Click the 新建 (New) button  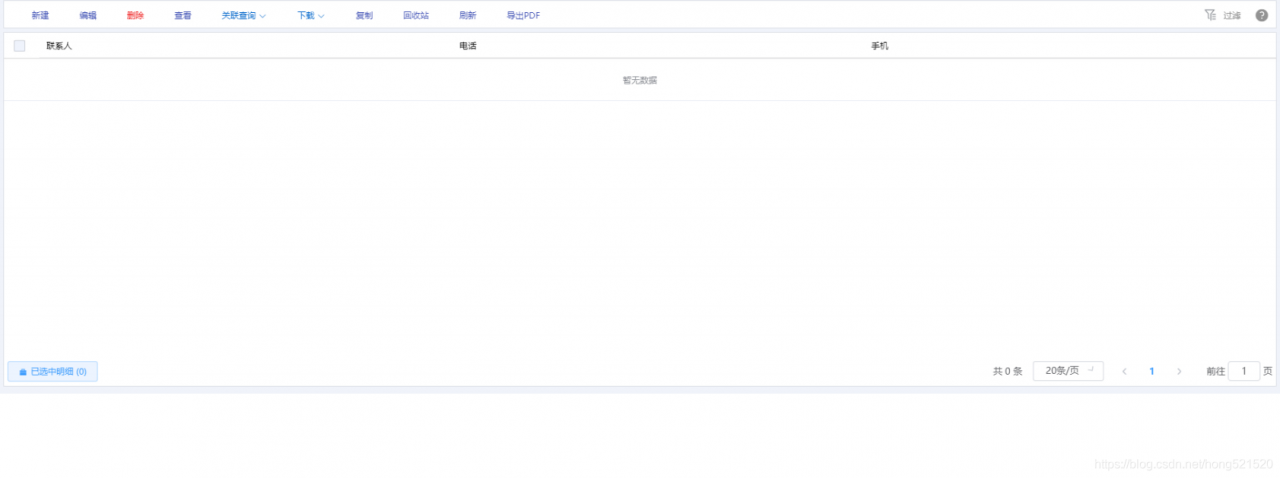coord(40,16)
